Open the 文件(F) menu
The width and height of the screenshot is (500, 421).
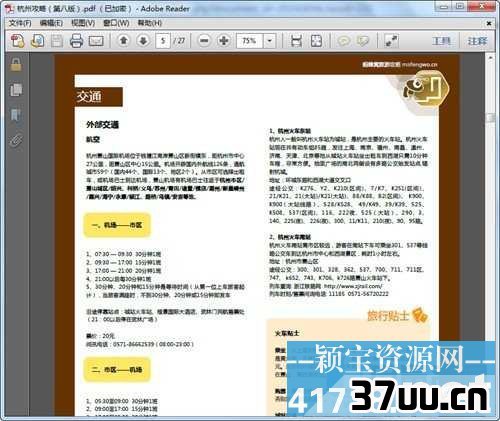[20, 23]
